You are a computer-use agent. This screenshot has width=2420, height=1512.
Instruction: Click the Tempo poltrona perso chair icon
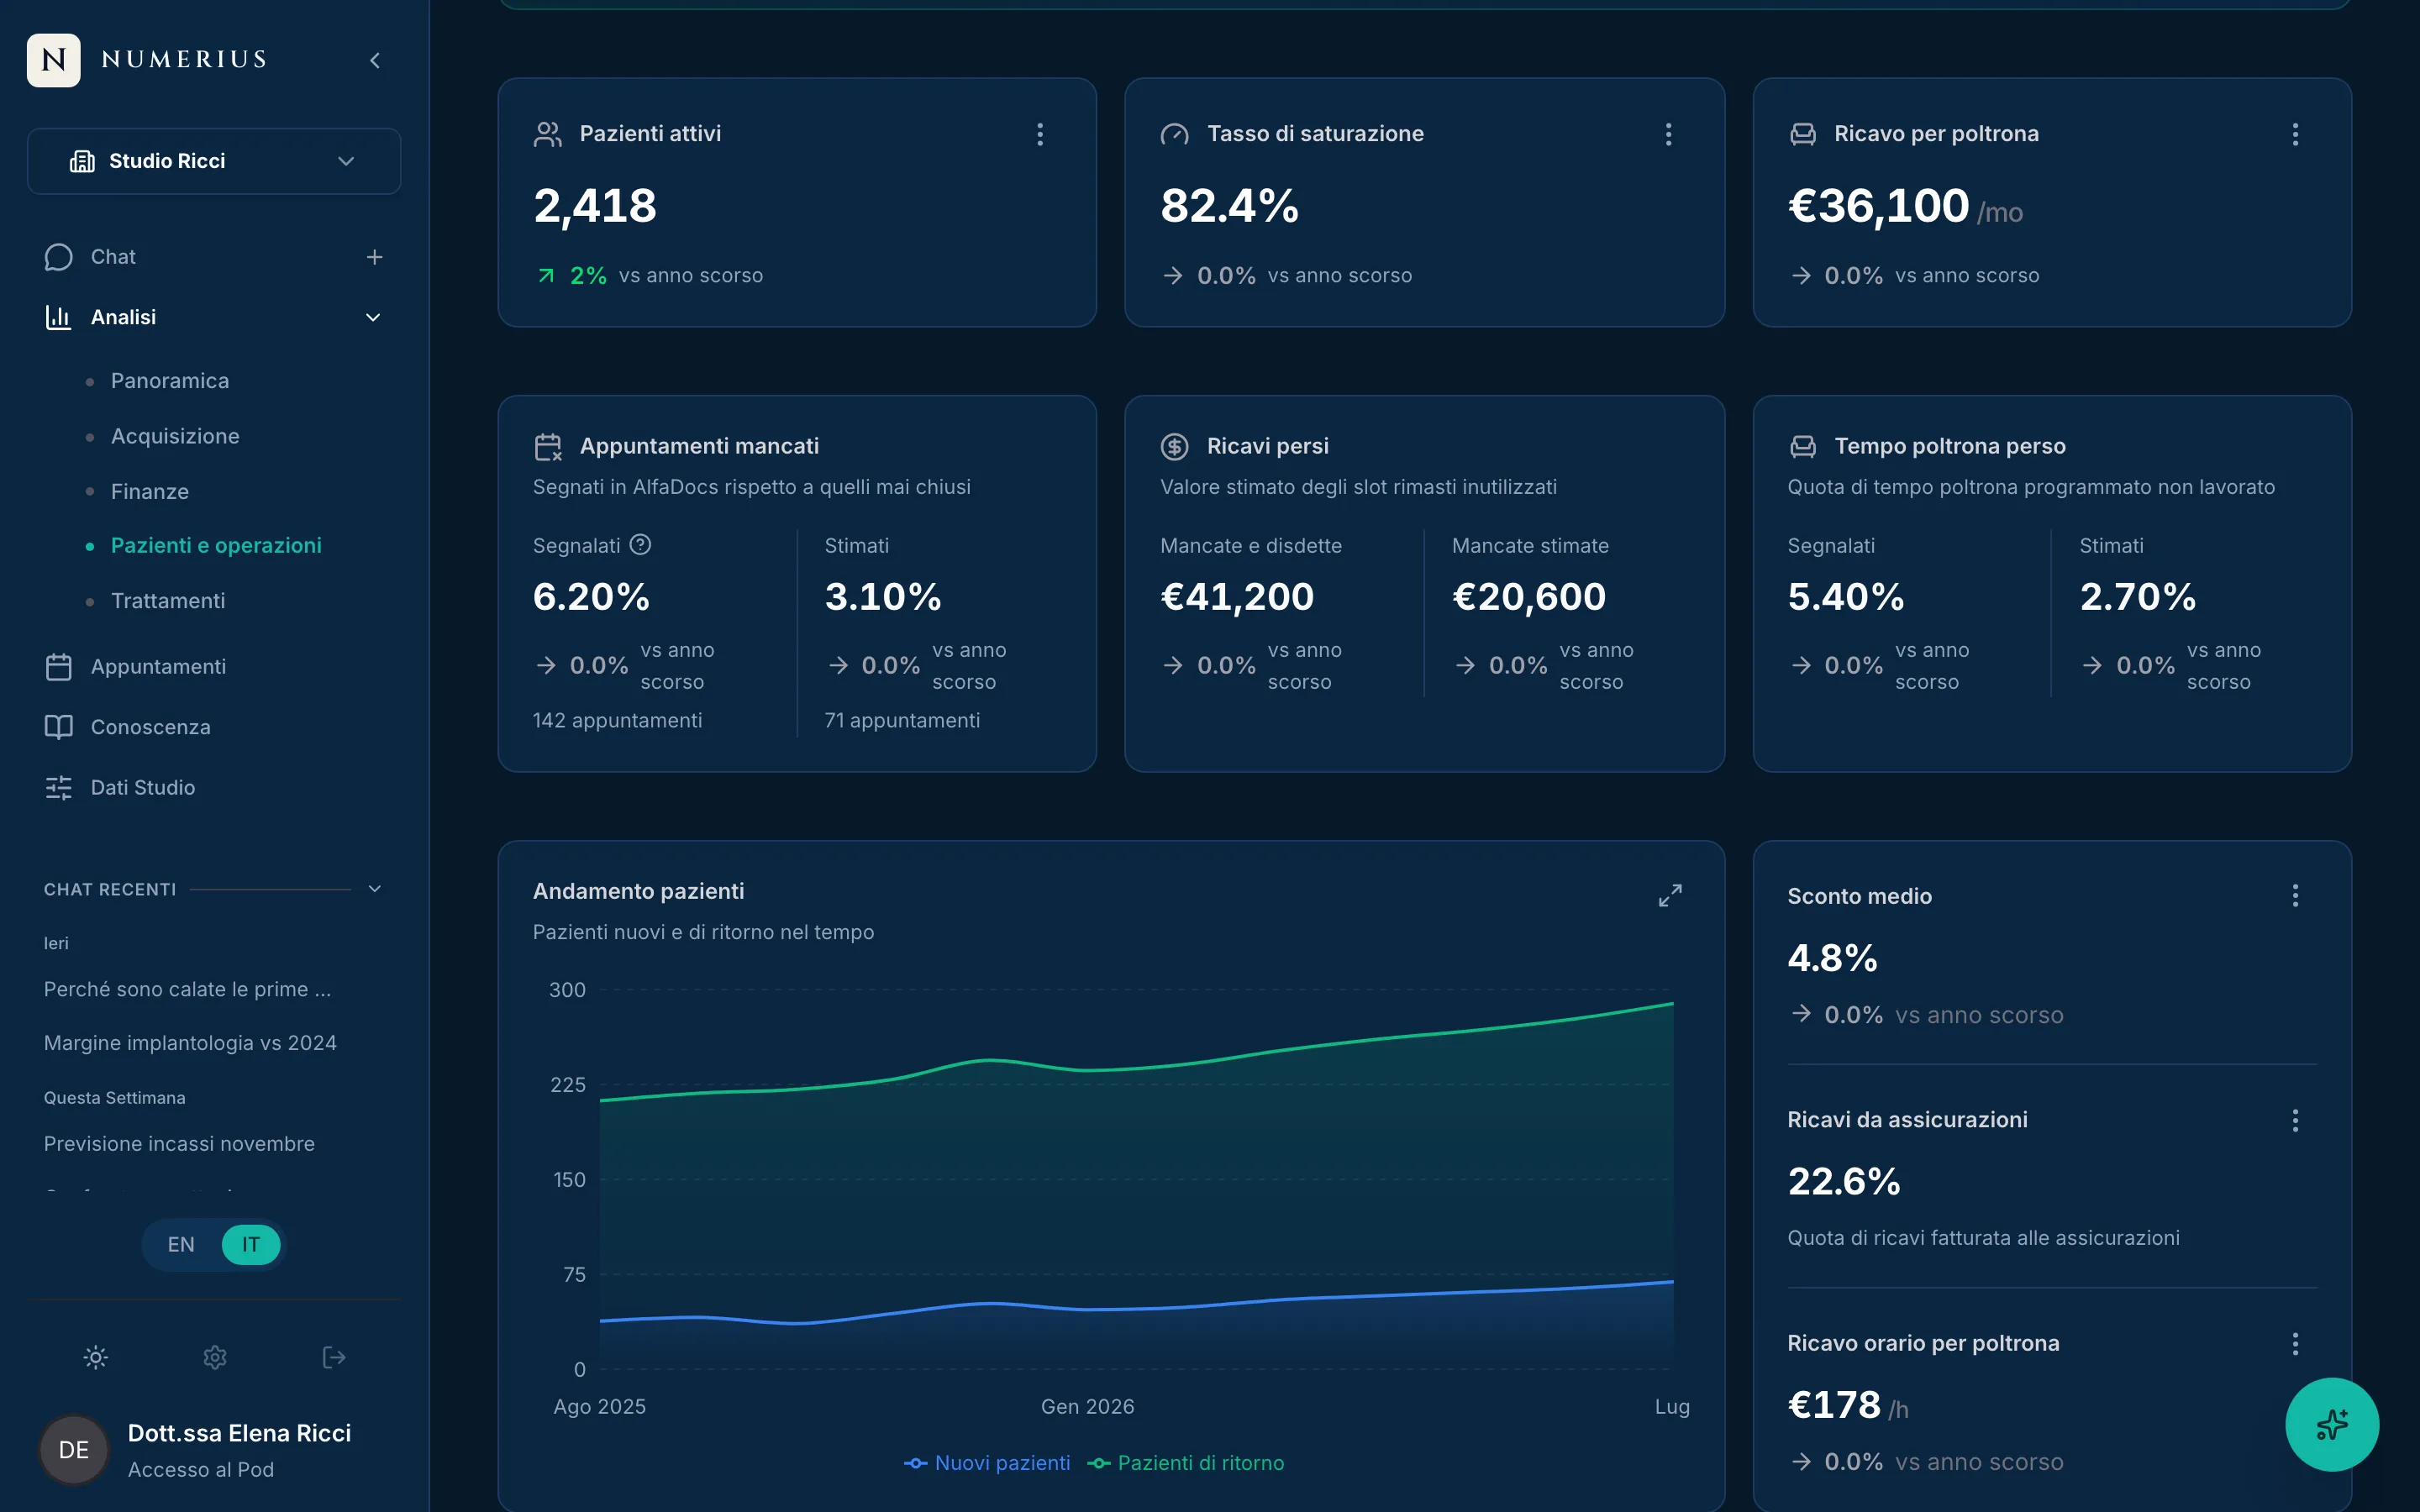coord(1802,446)
